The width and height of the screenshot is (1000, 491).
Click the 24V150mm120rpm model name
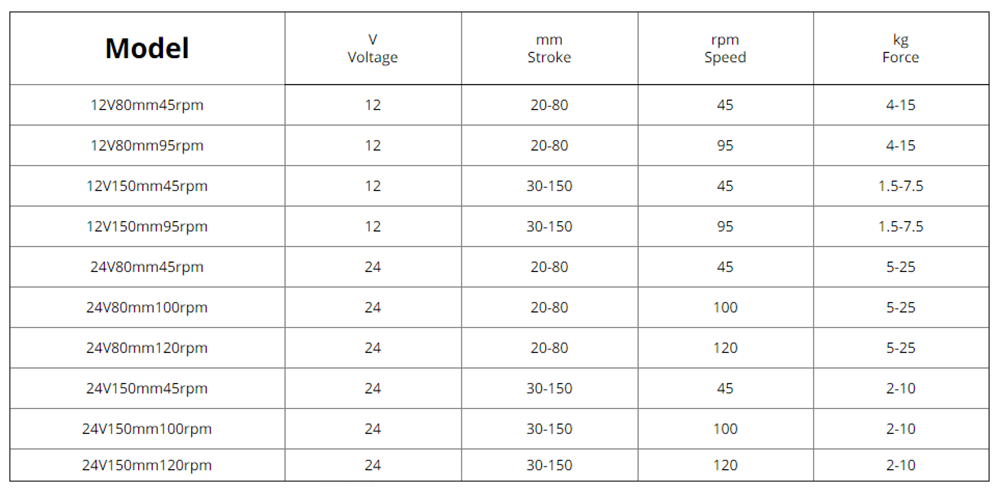[147, 465]
